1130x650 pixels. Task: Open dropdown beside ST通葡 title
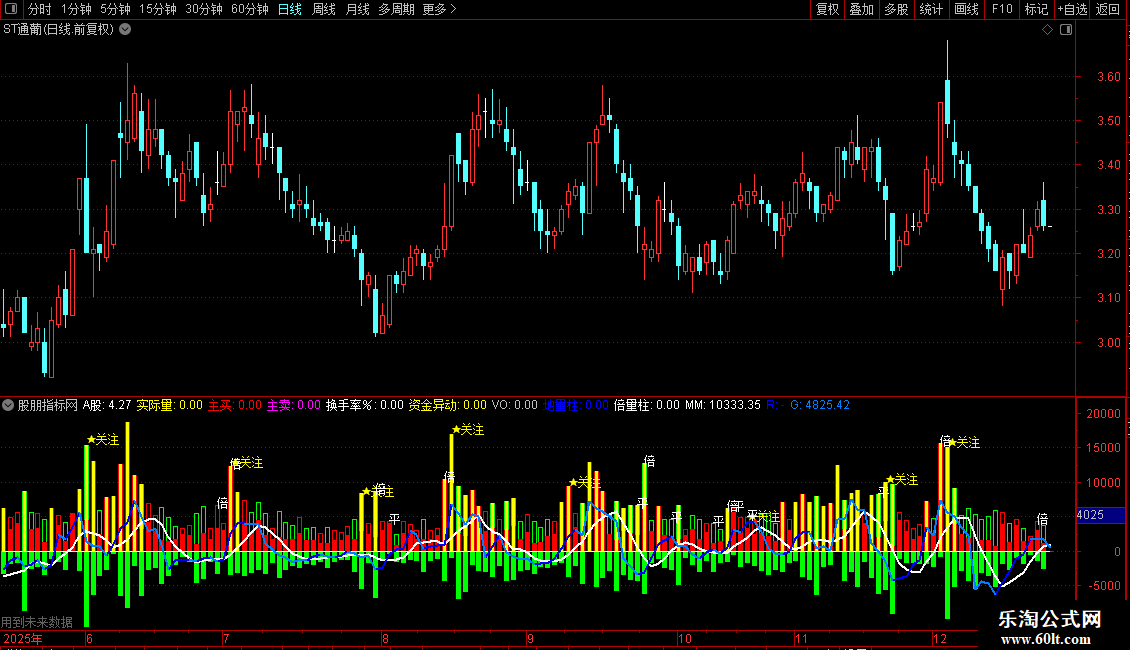125,30
